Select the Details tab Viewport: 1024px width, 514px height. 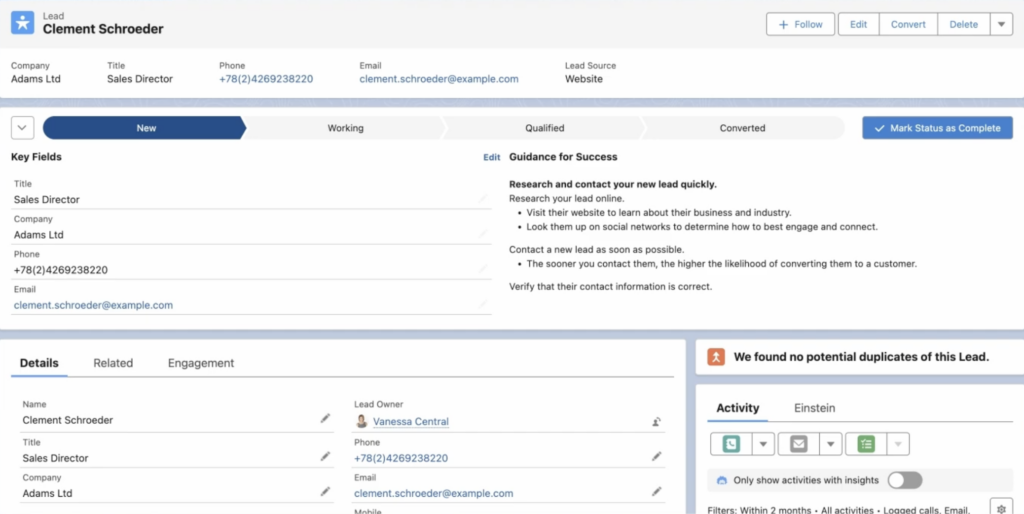[x=39, y=363]
